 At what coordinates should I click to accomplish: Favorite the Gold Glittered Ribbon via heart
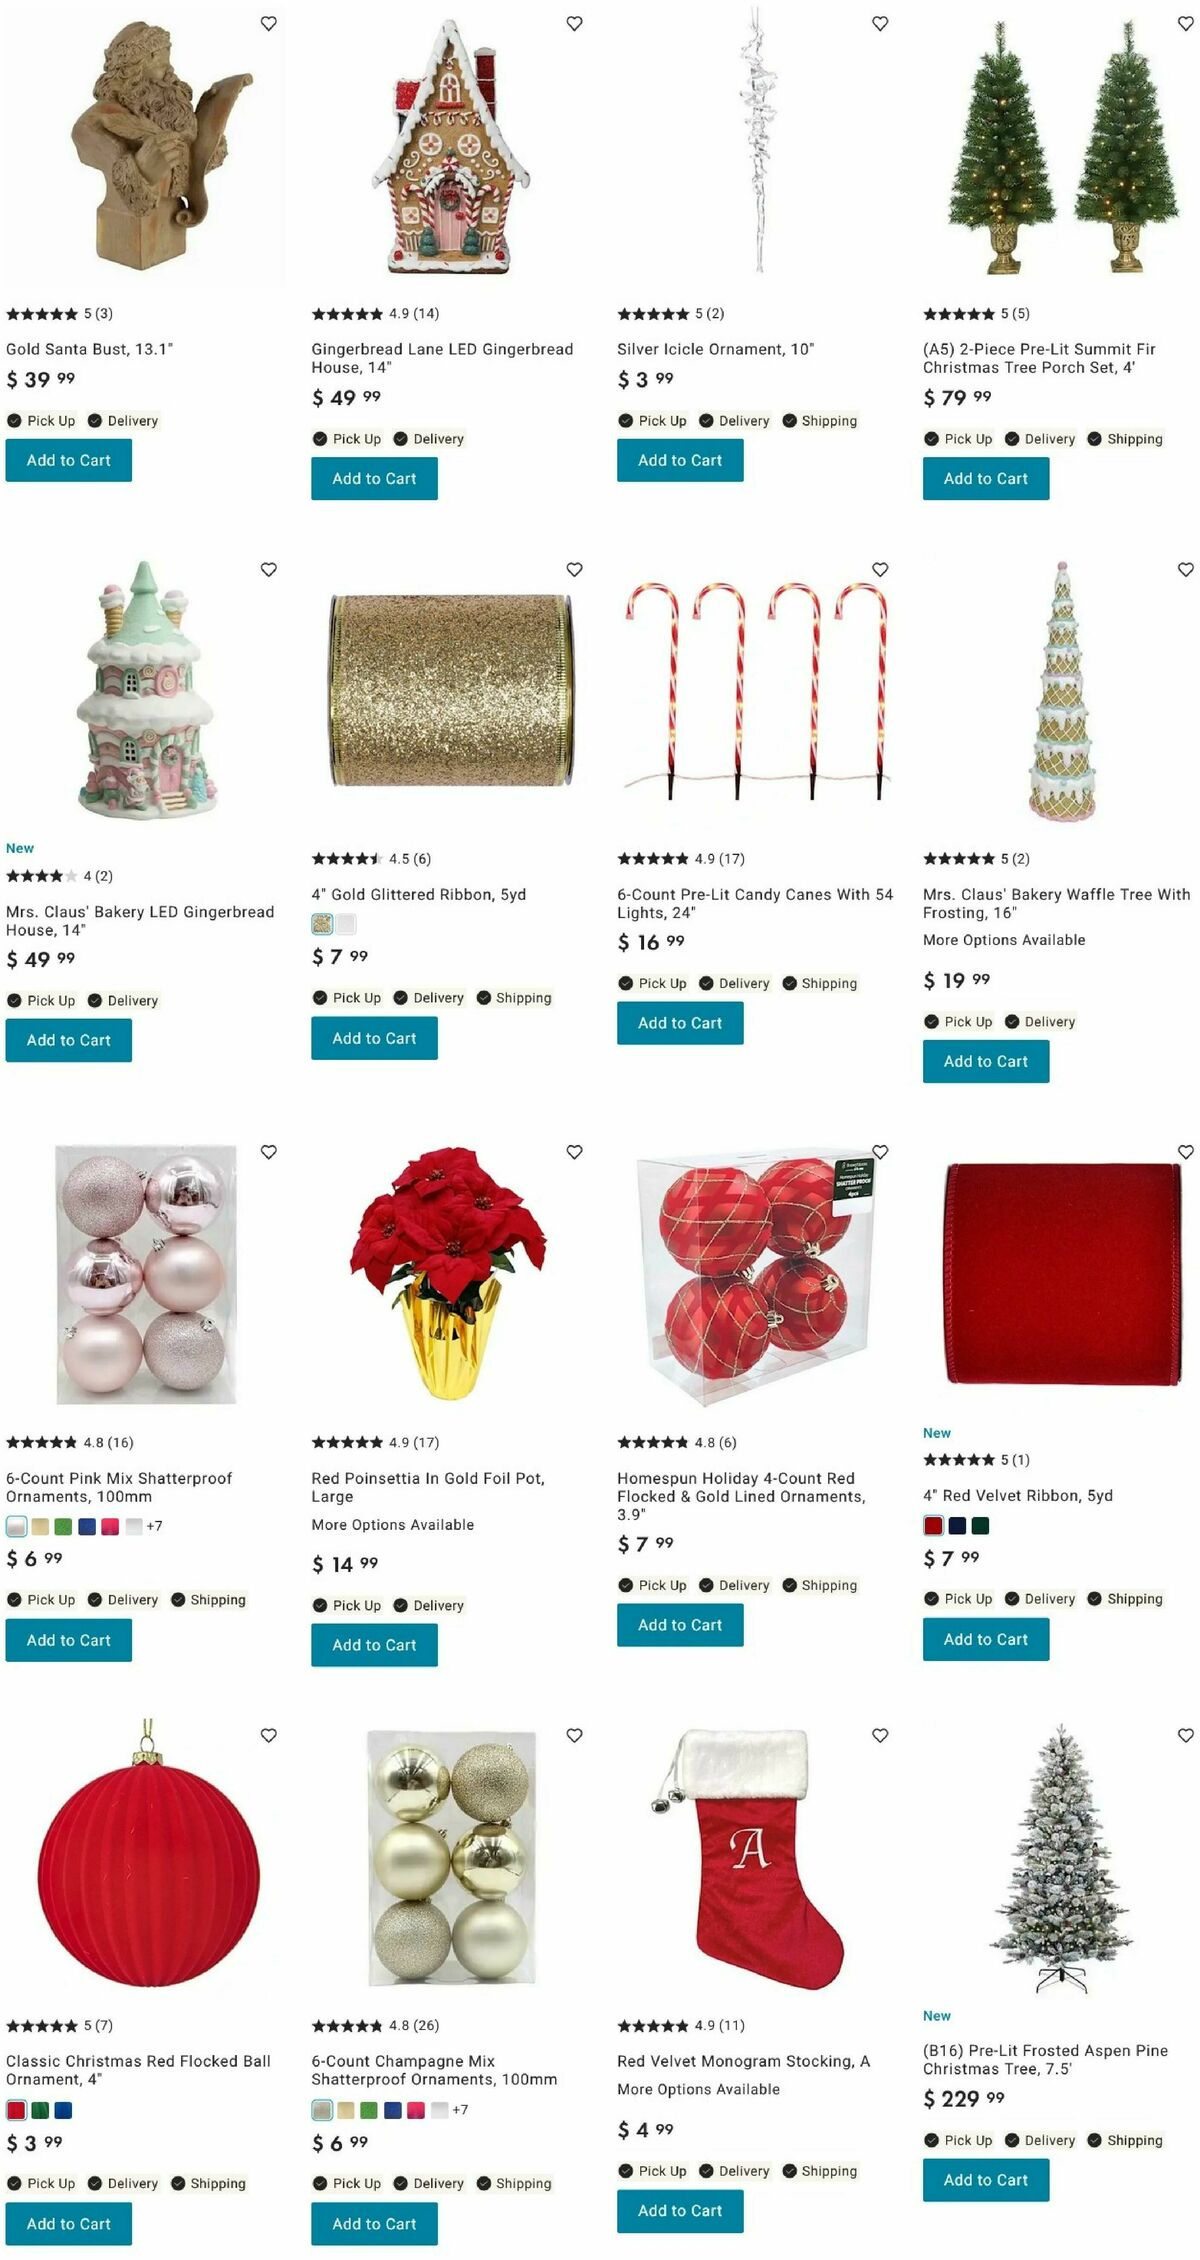pos(574,569)
